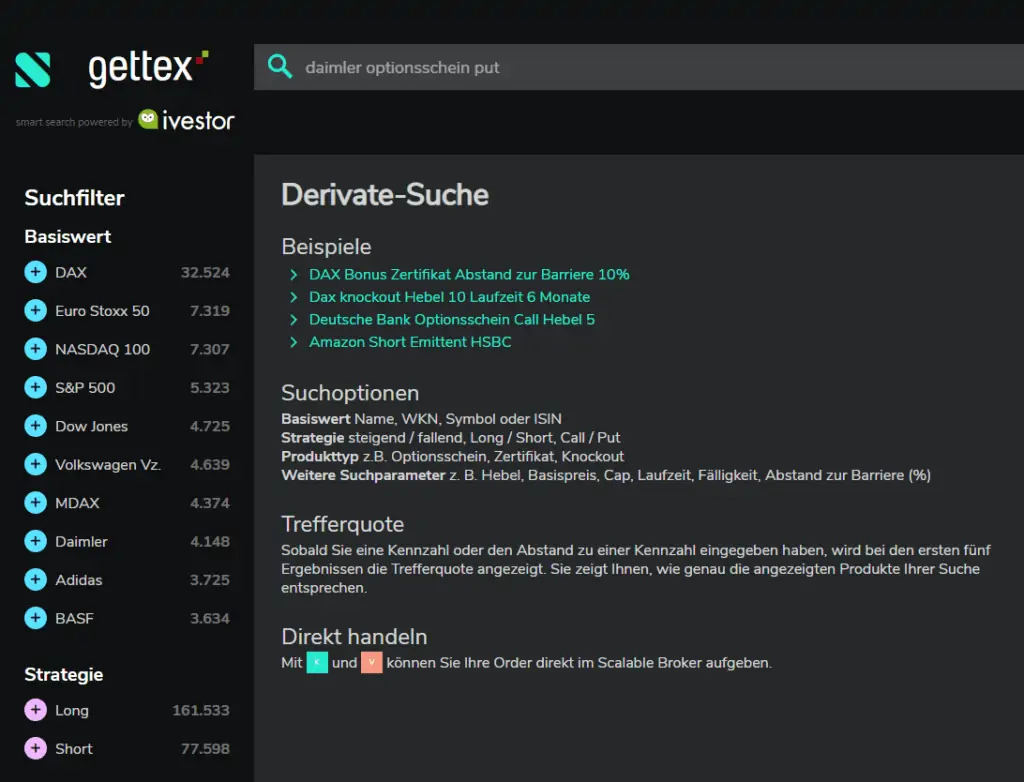Add Daimler filter plus icon
This screenshot has height=782, width=1024.
[x=35, y=541]
